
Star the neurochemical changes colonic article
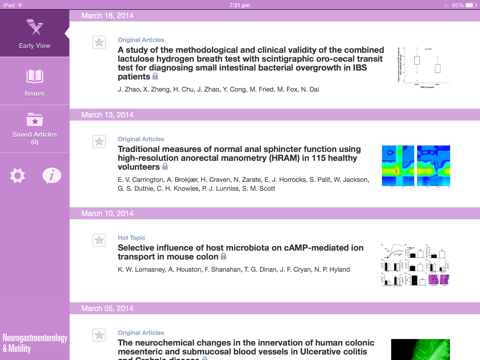(x=99, y=335)
